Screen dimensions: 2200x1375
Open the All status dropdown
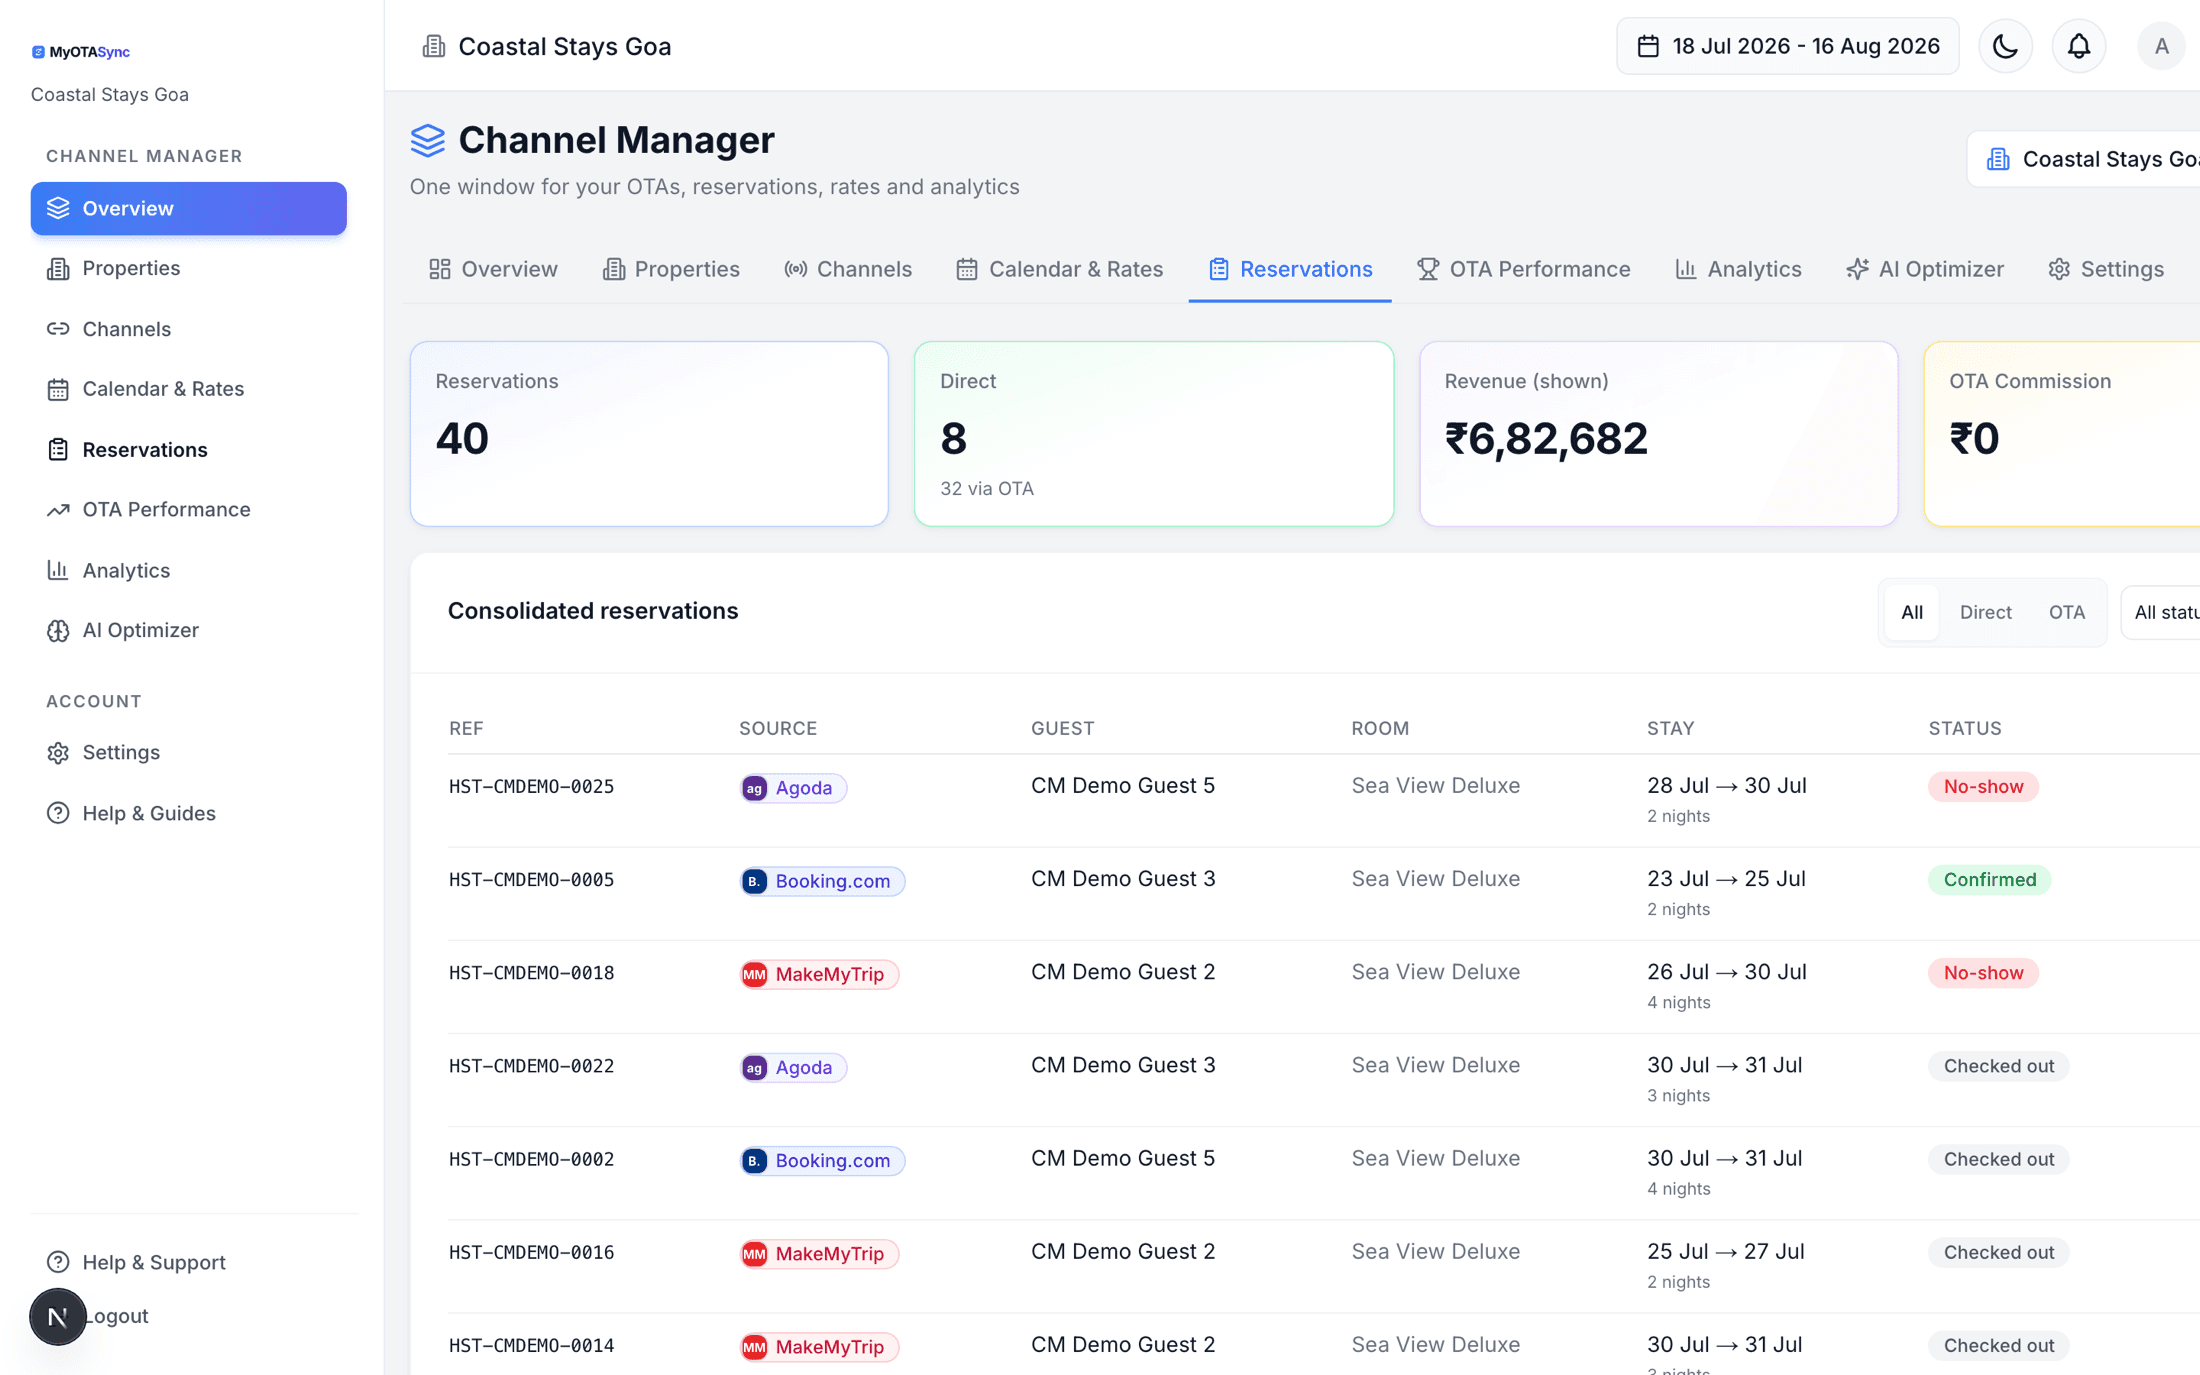[2162, 612]
